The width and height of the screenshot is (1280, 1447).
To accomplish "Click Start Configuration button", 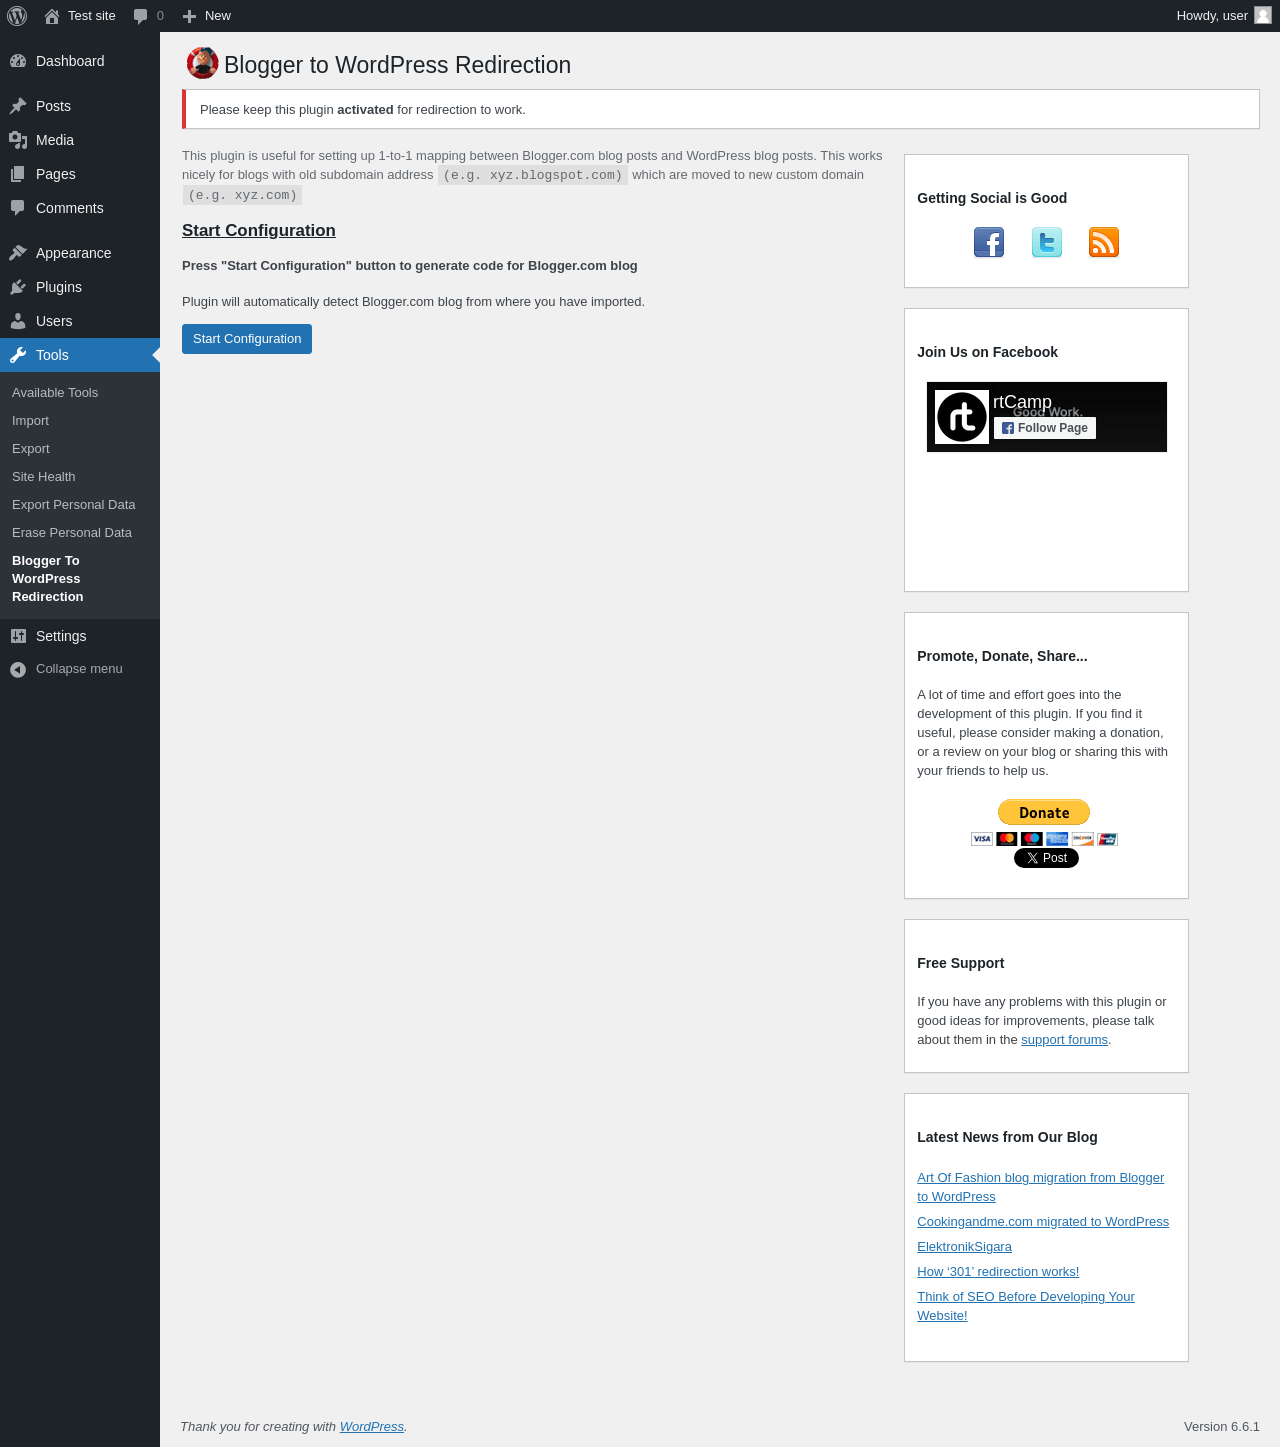I will tap(247, 339).
